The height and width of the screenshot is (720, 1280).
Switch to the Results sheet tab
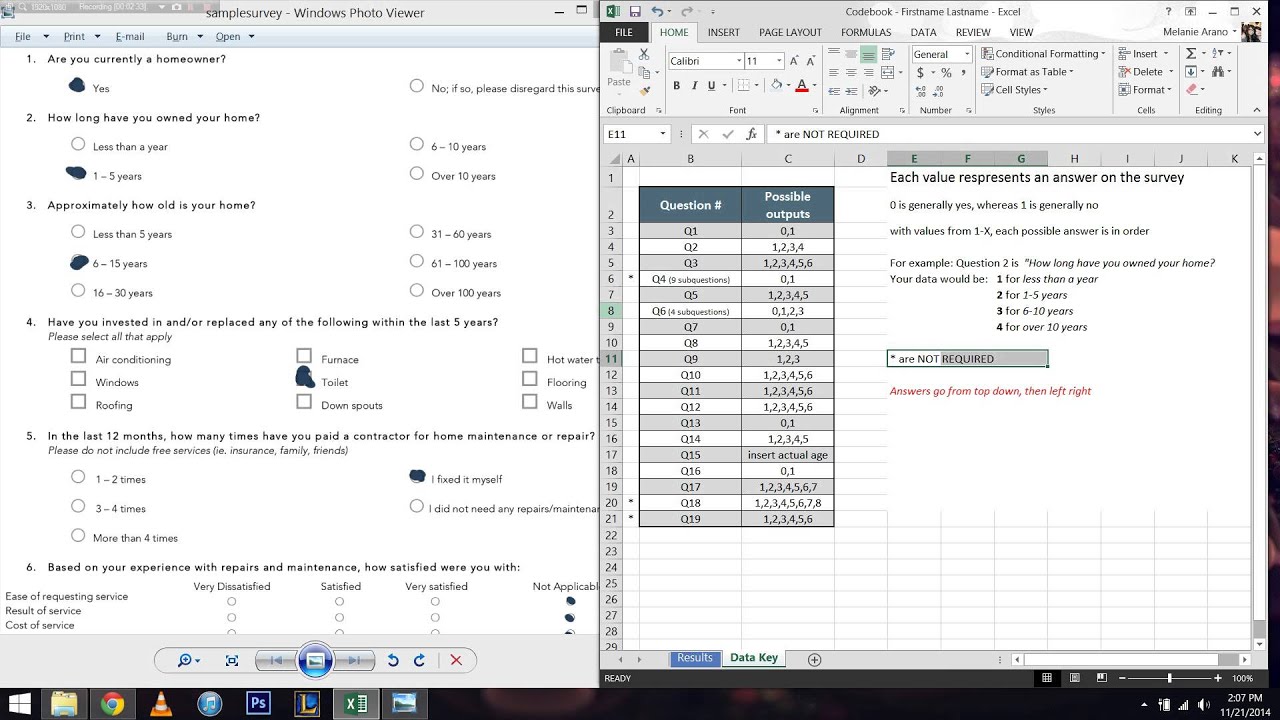(695, 658)
